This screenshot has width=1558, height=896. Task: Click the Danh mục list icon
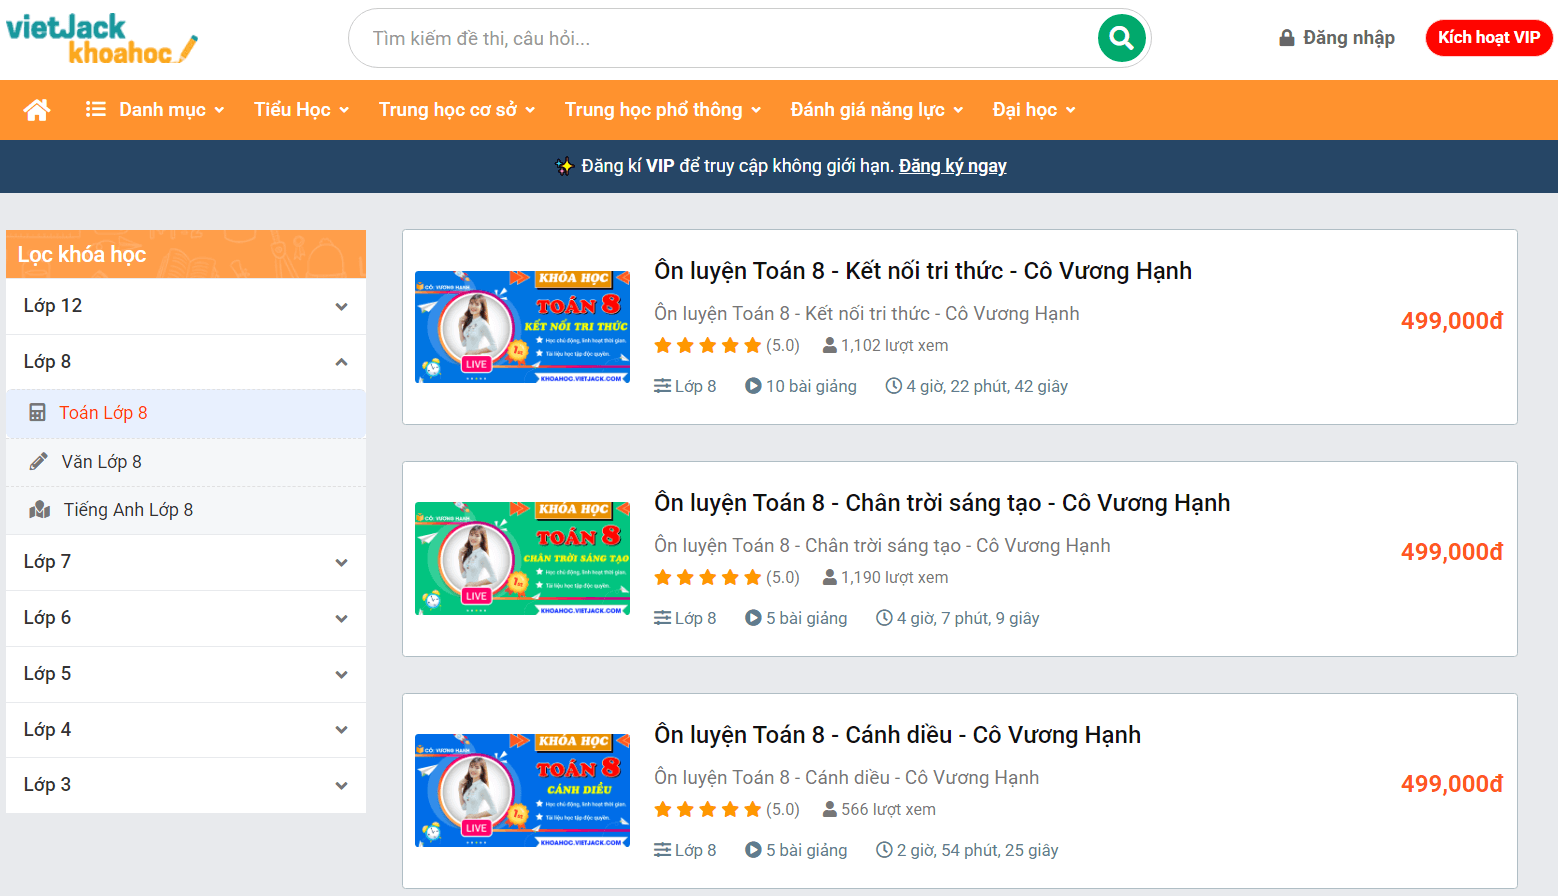coord(96,109)
